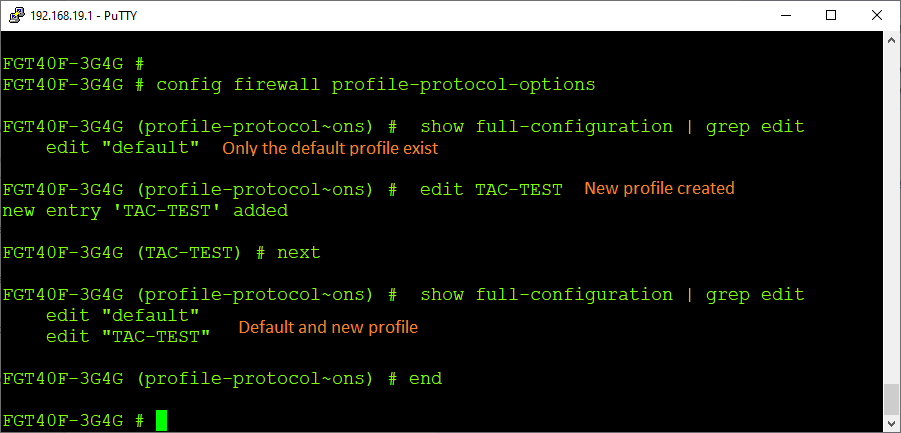The width and height of the screenshot is (901, 433).
Task: Click the 'config firewall profile-protocol-options' command
Action: pos(376,85)
